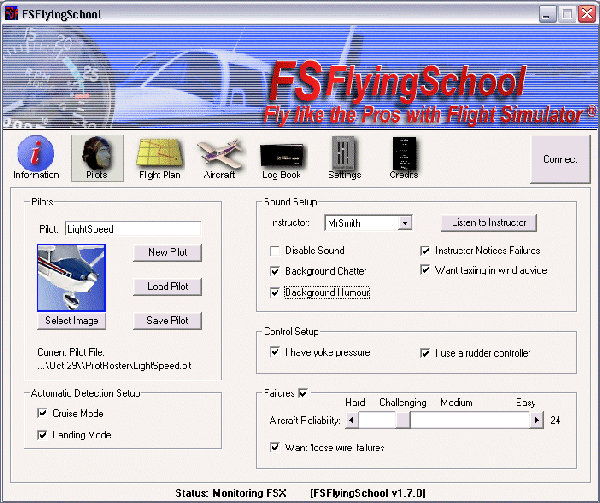Click the New Pilot button
600x503 pixels.
tap(167, 252)
